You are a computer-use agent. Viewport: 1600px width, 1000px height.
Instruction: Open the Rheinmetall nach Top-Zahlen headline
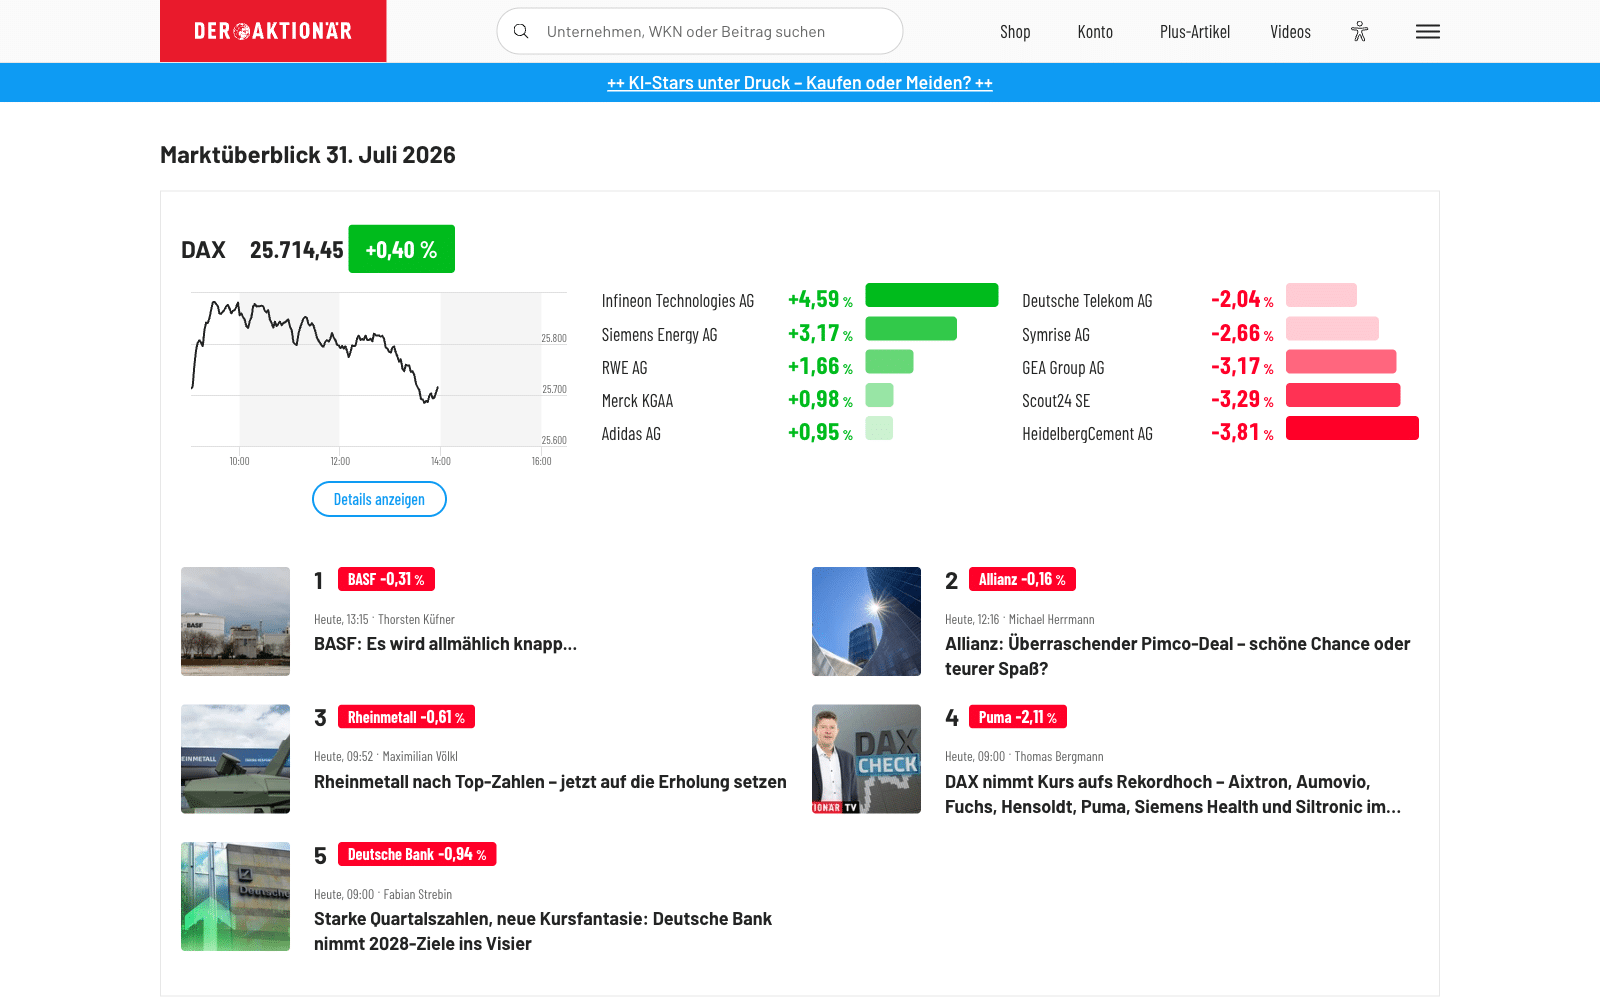pyautogui.click(x=550, y=782)
